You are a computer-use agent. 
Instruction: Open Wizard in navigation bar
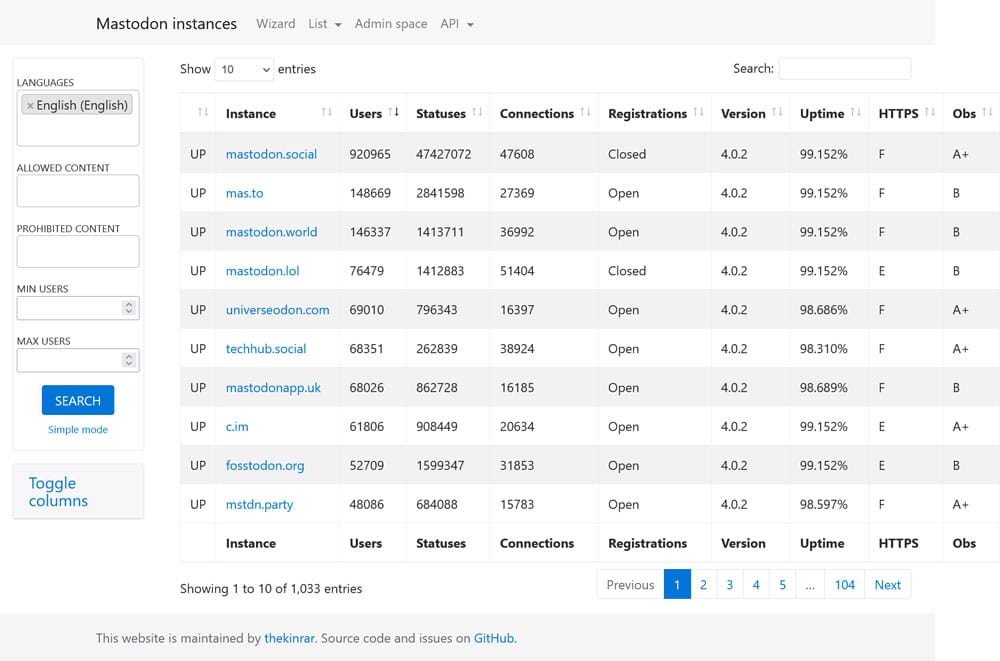tap(276, 24)
